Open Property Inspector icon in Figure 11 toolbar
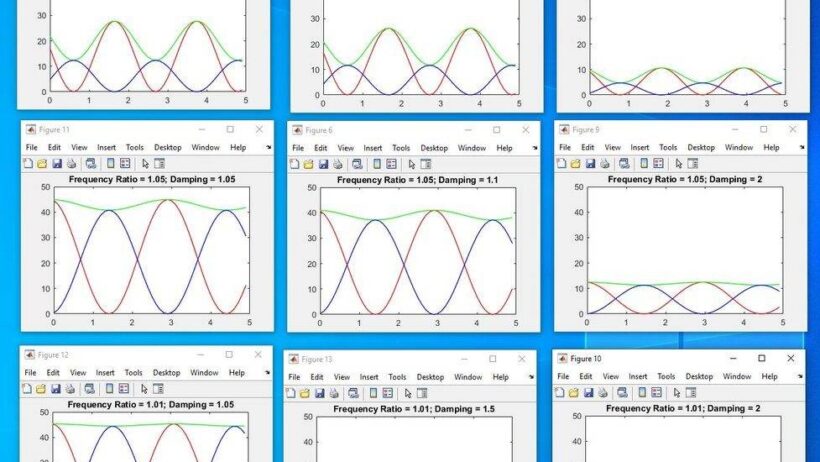820x462 pixels. pyautogui.click(x=159, y=163)
